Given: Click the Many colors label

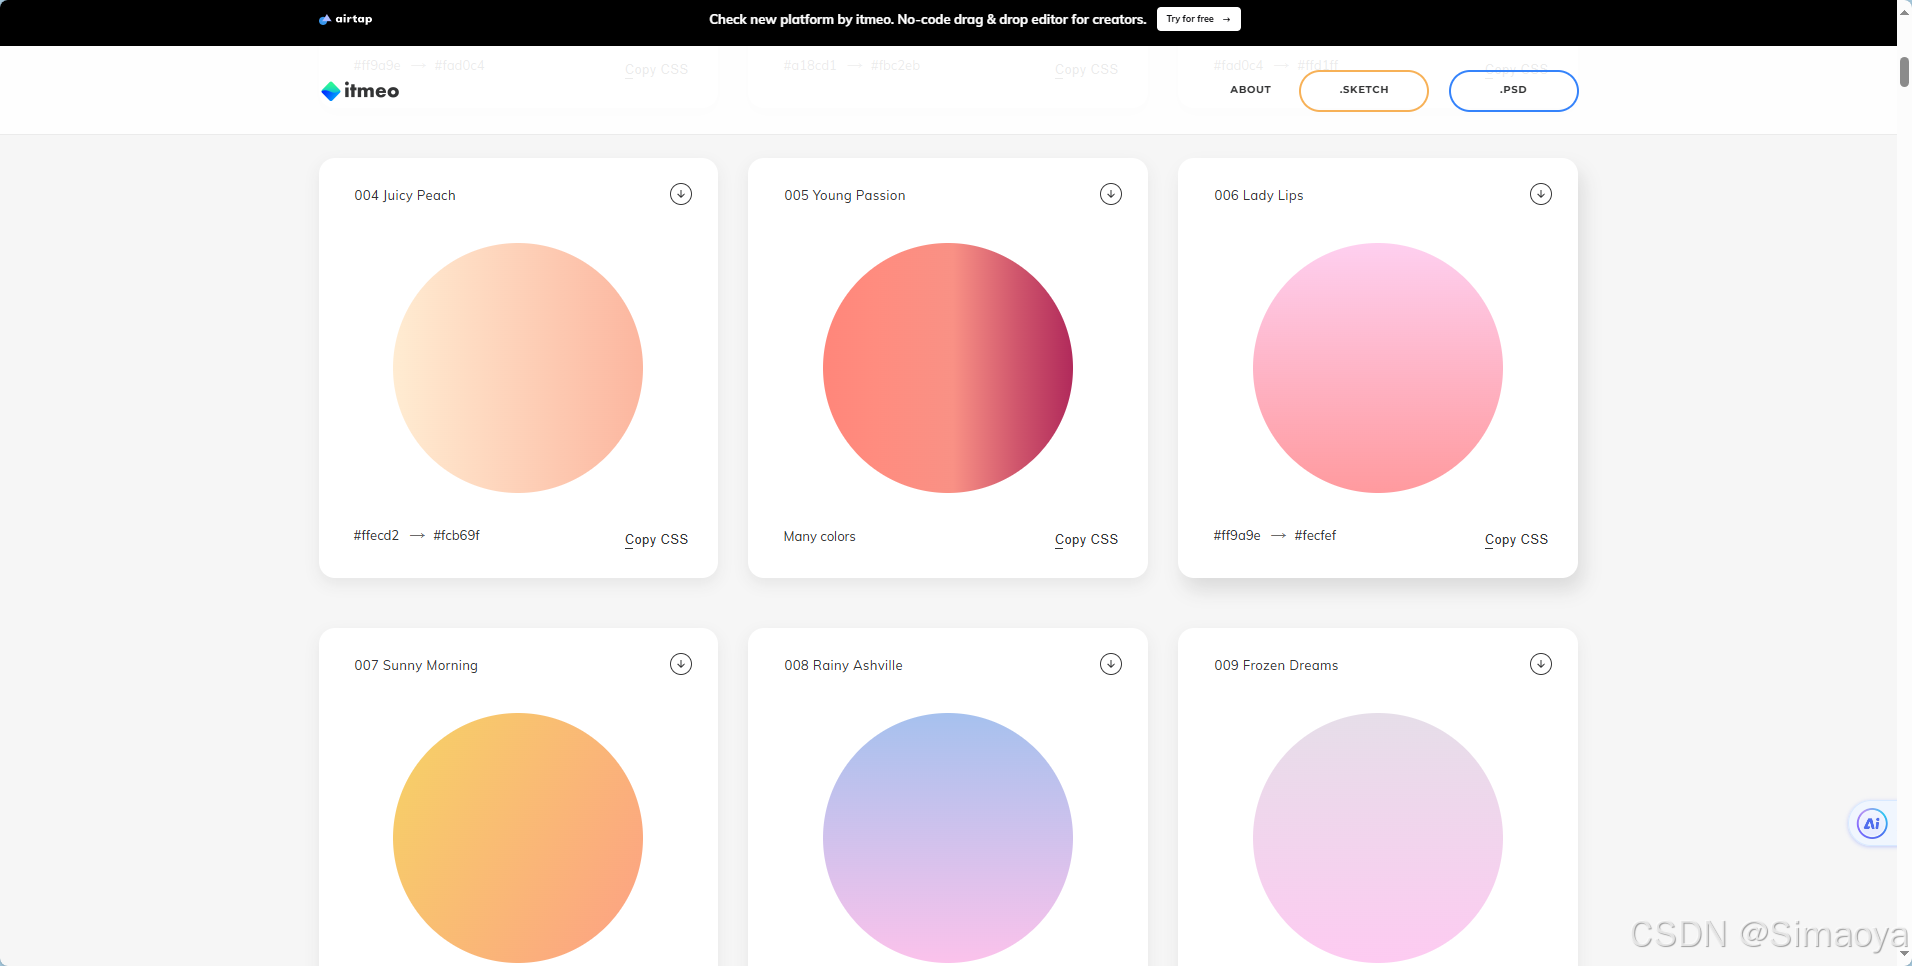Looking at the screenshot, I should (x=820, y=536).
